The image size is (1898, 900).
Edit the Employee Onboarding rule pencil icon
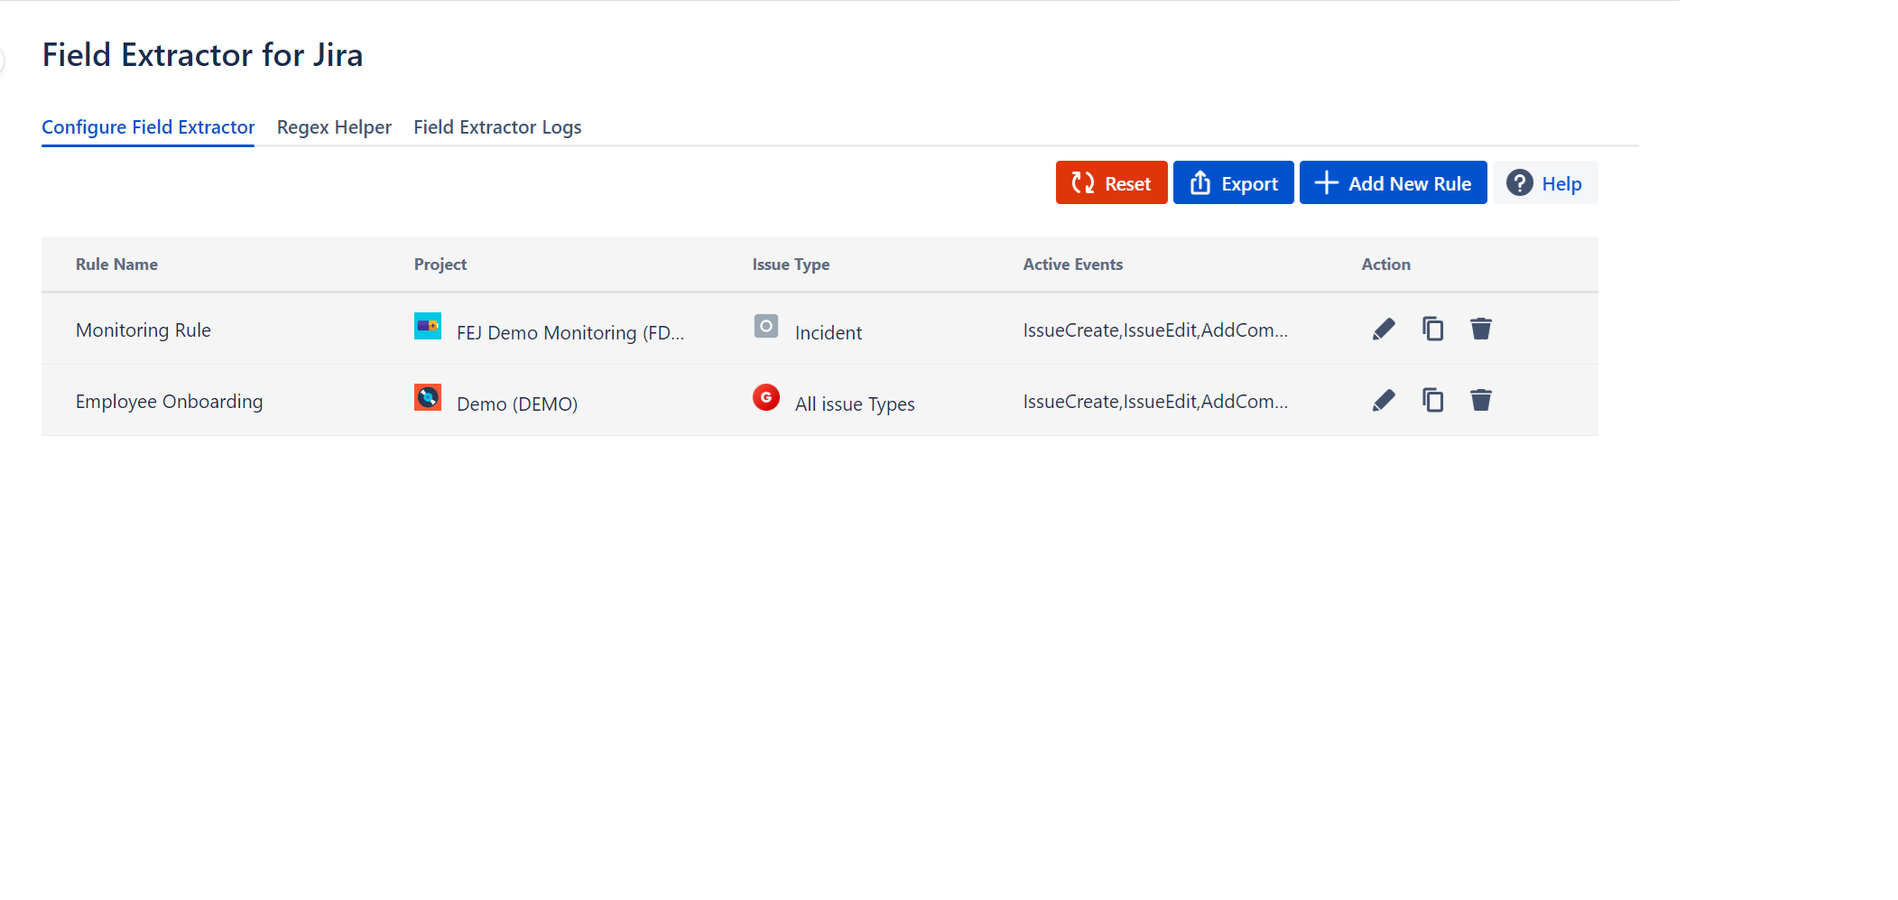click(x=1383, y=400)
